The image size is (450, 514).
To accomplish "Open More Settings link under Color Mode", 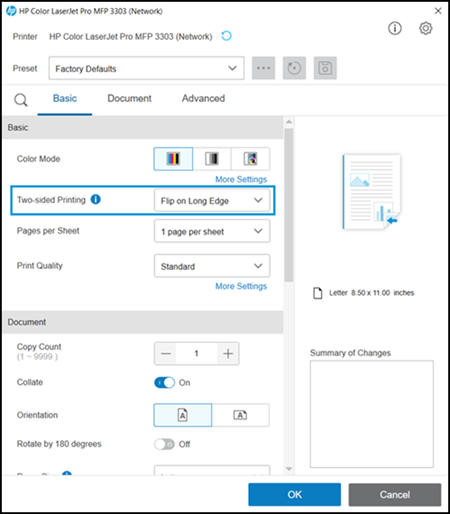I will [x=241, y=179].
